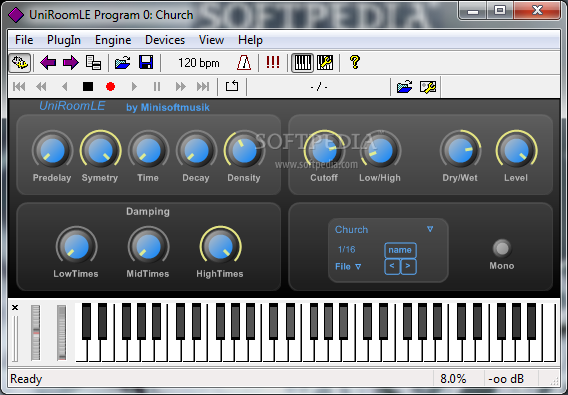568x395 pixels.
Task: Open keyboard configuration icon with wrench
Action: [325, 63]
